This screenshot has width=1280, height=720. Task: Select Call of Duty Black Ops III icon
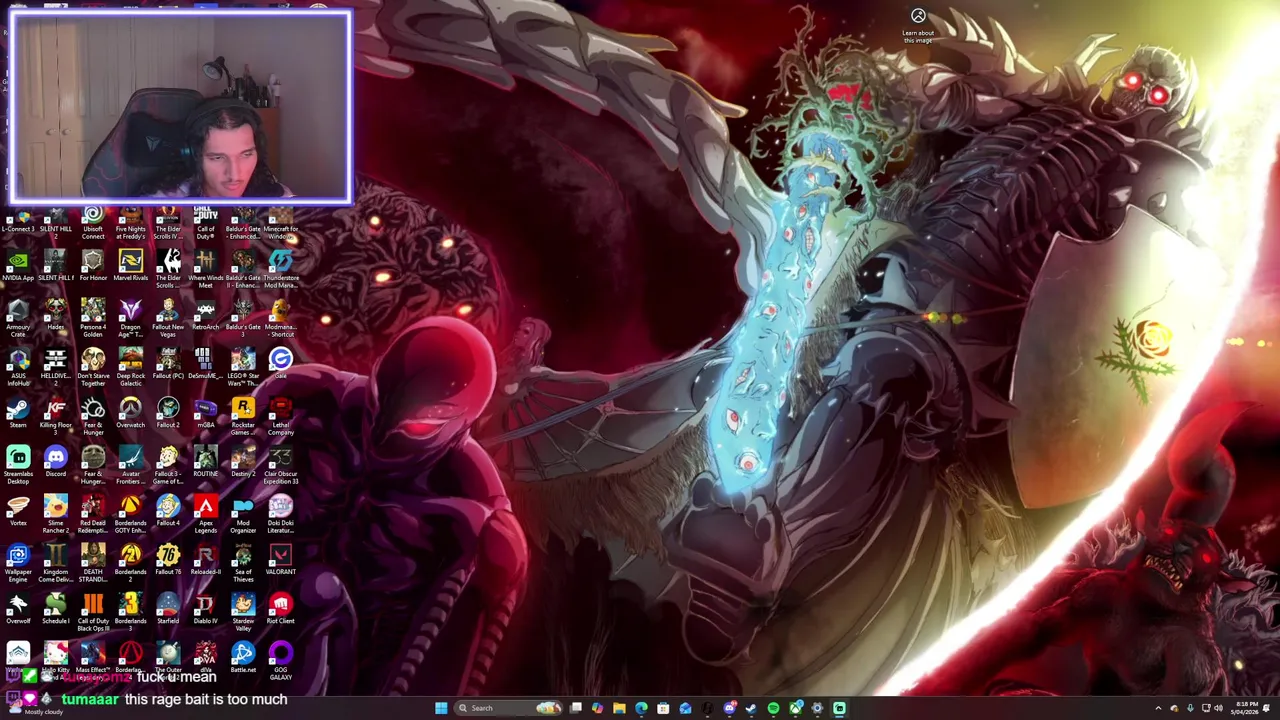point(93,613)
